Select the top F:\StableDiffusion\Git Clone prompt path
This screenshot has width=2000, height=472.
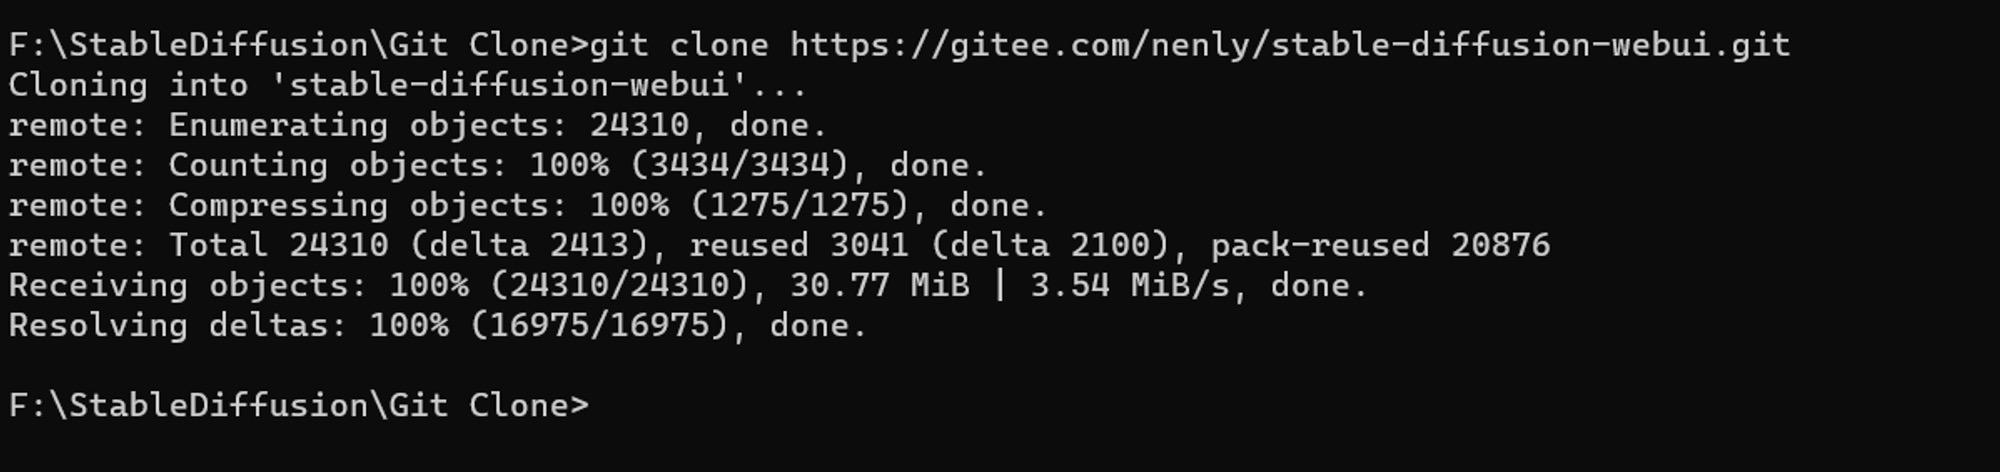[x=295, y=45]
